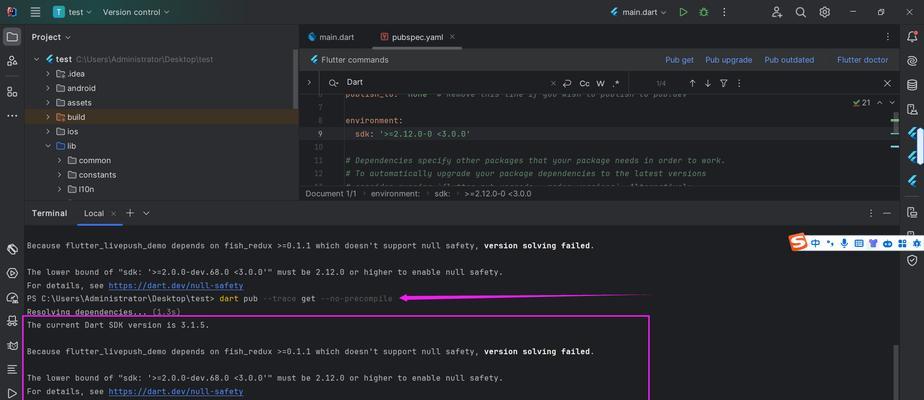Close the find bar
The height and width of the screenshot is (400, 924).
[887, 83]
